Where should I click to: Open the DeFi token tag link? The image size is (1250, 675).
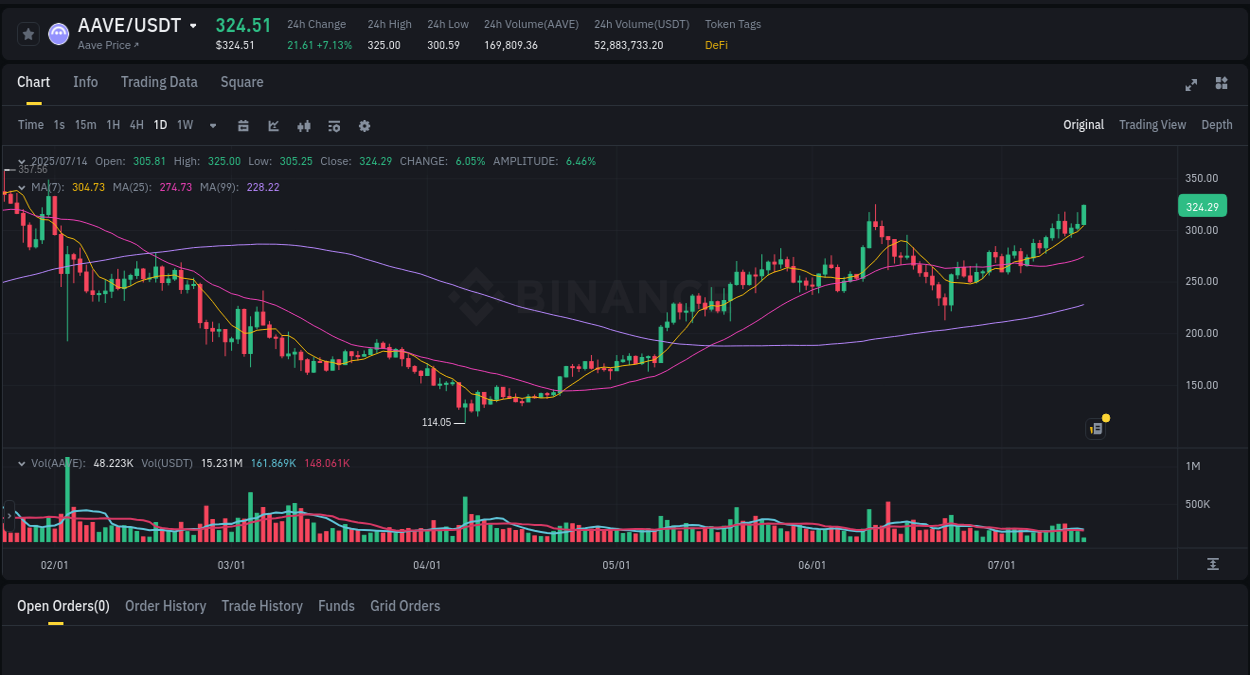click(x=716, y=45)
